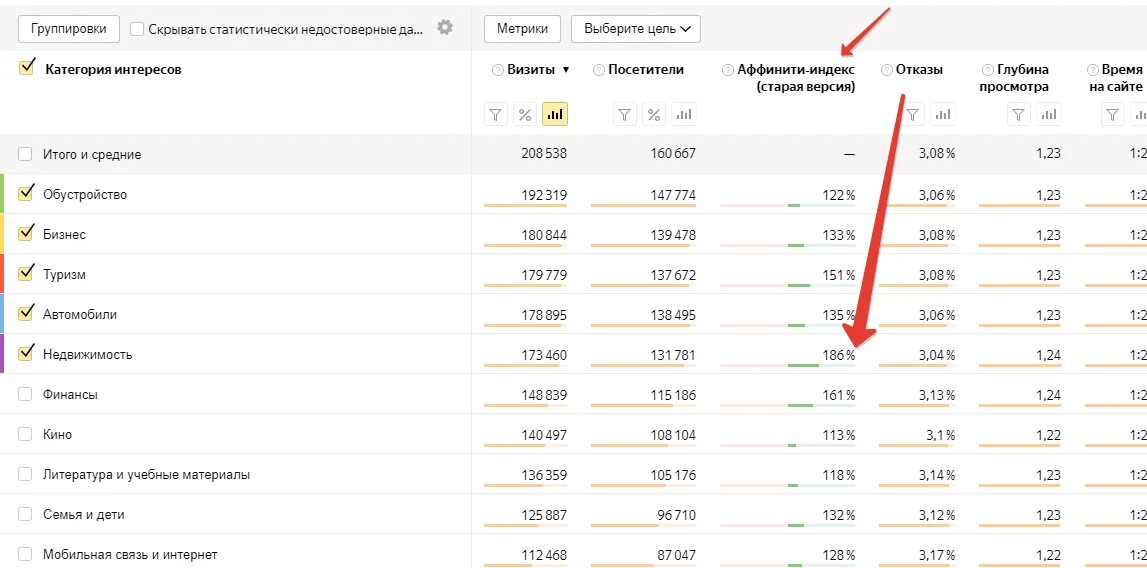
Task: Click the highlighted bar chart icon under Визиты
Action: click(x=555, y=115)
